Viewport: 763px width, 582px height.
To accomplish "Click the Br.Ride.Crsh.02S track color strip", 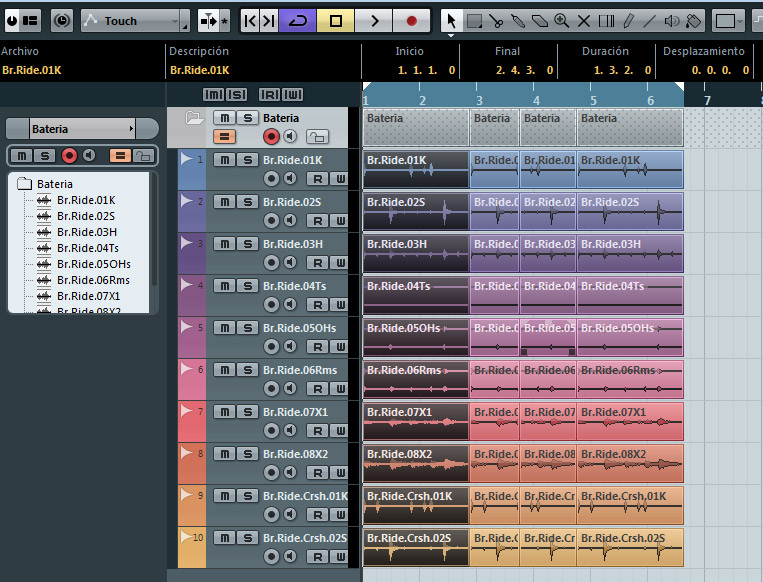I will [192, 547].
